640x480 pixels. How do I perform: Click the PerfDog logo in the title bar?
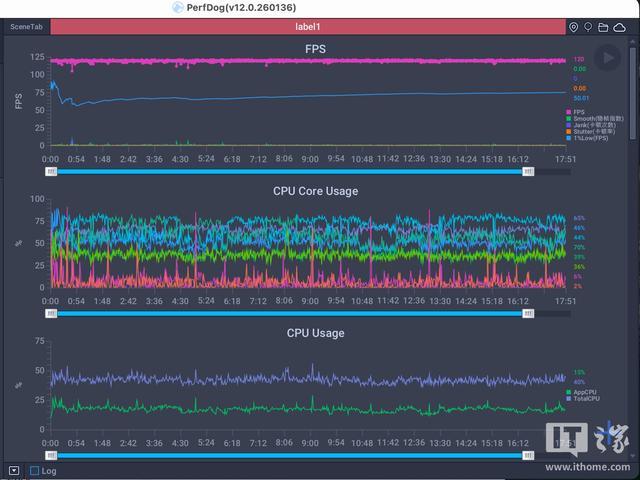click(178, 7)
